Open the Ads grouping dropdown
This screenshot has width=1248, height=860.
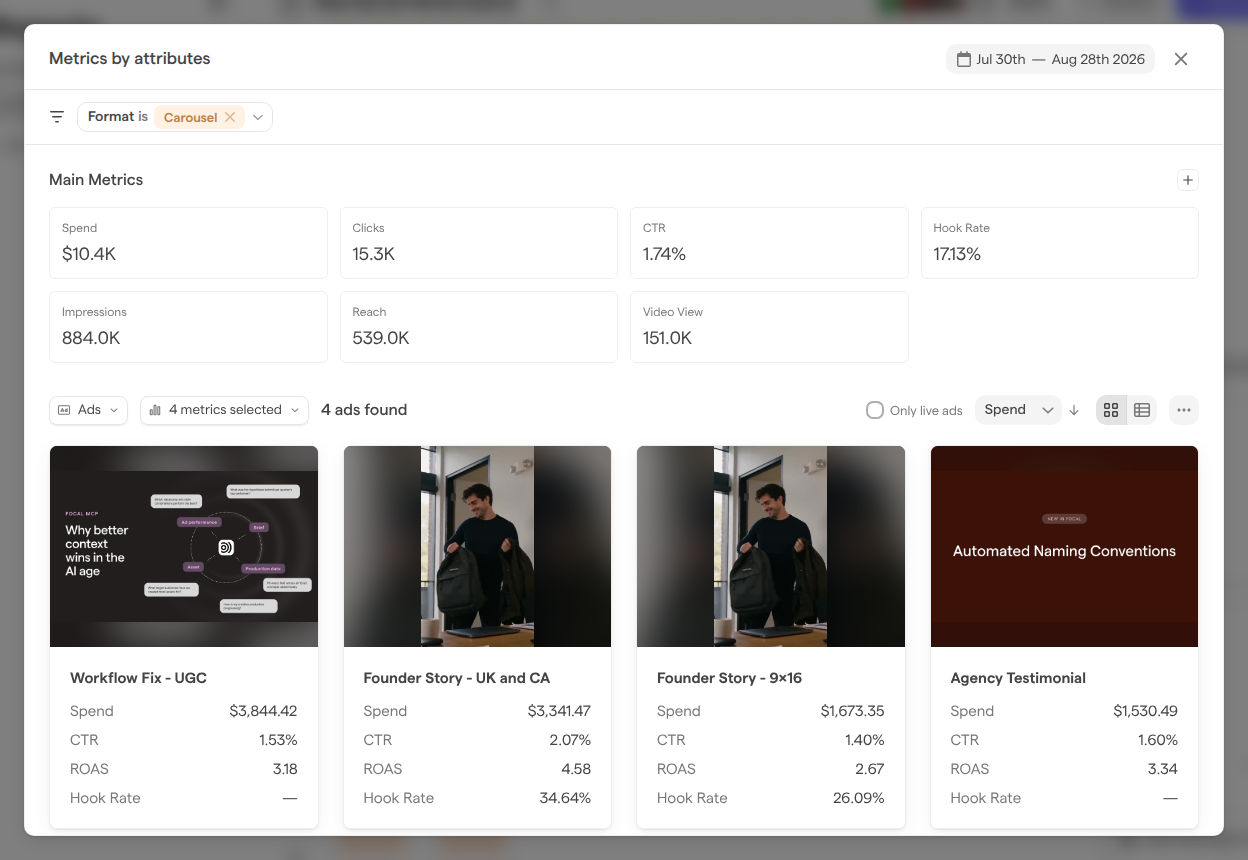[x=89, y=410]
